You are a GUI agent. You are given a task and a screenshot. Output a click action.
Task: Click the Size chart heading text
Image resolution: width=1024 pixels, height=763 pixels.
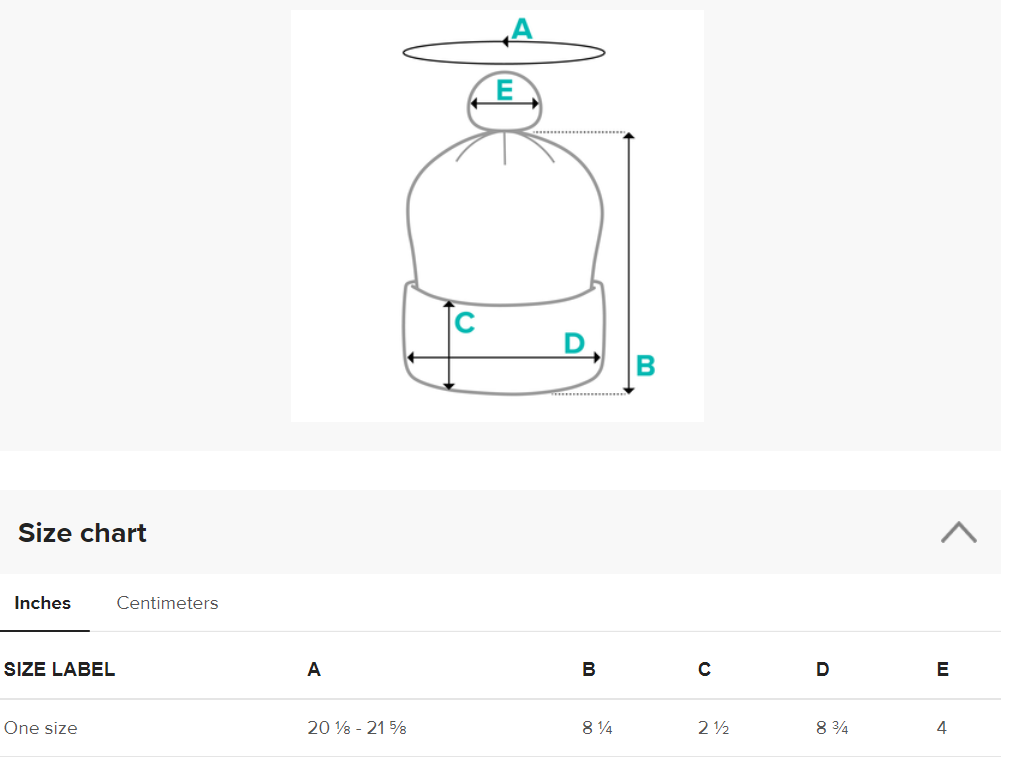pyautogui.click(x=83, y=533)
